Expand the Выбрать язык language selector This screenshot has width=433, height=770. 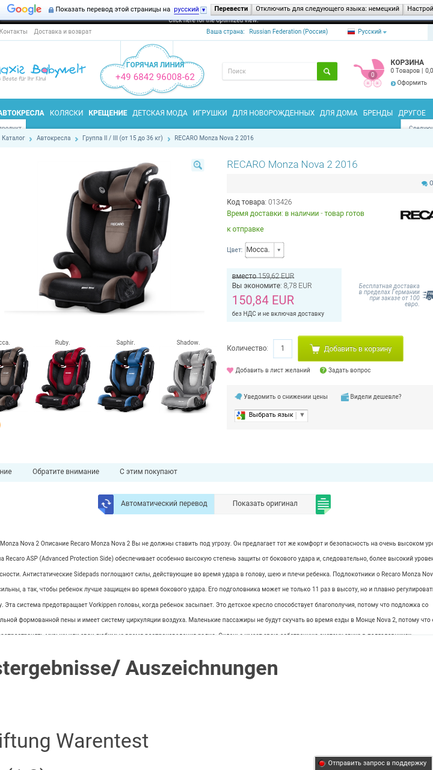[271, 415]
